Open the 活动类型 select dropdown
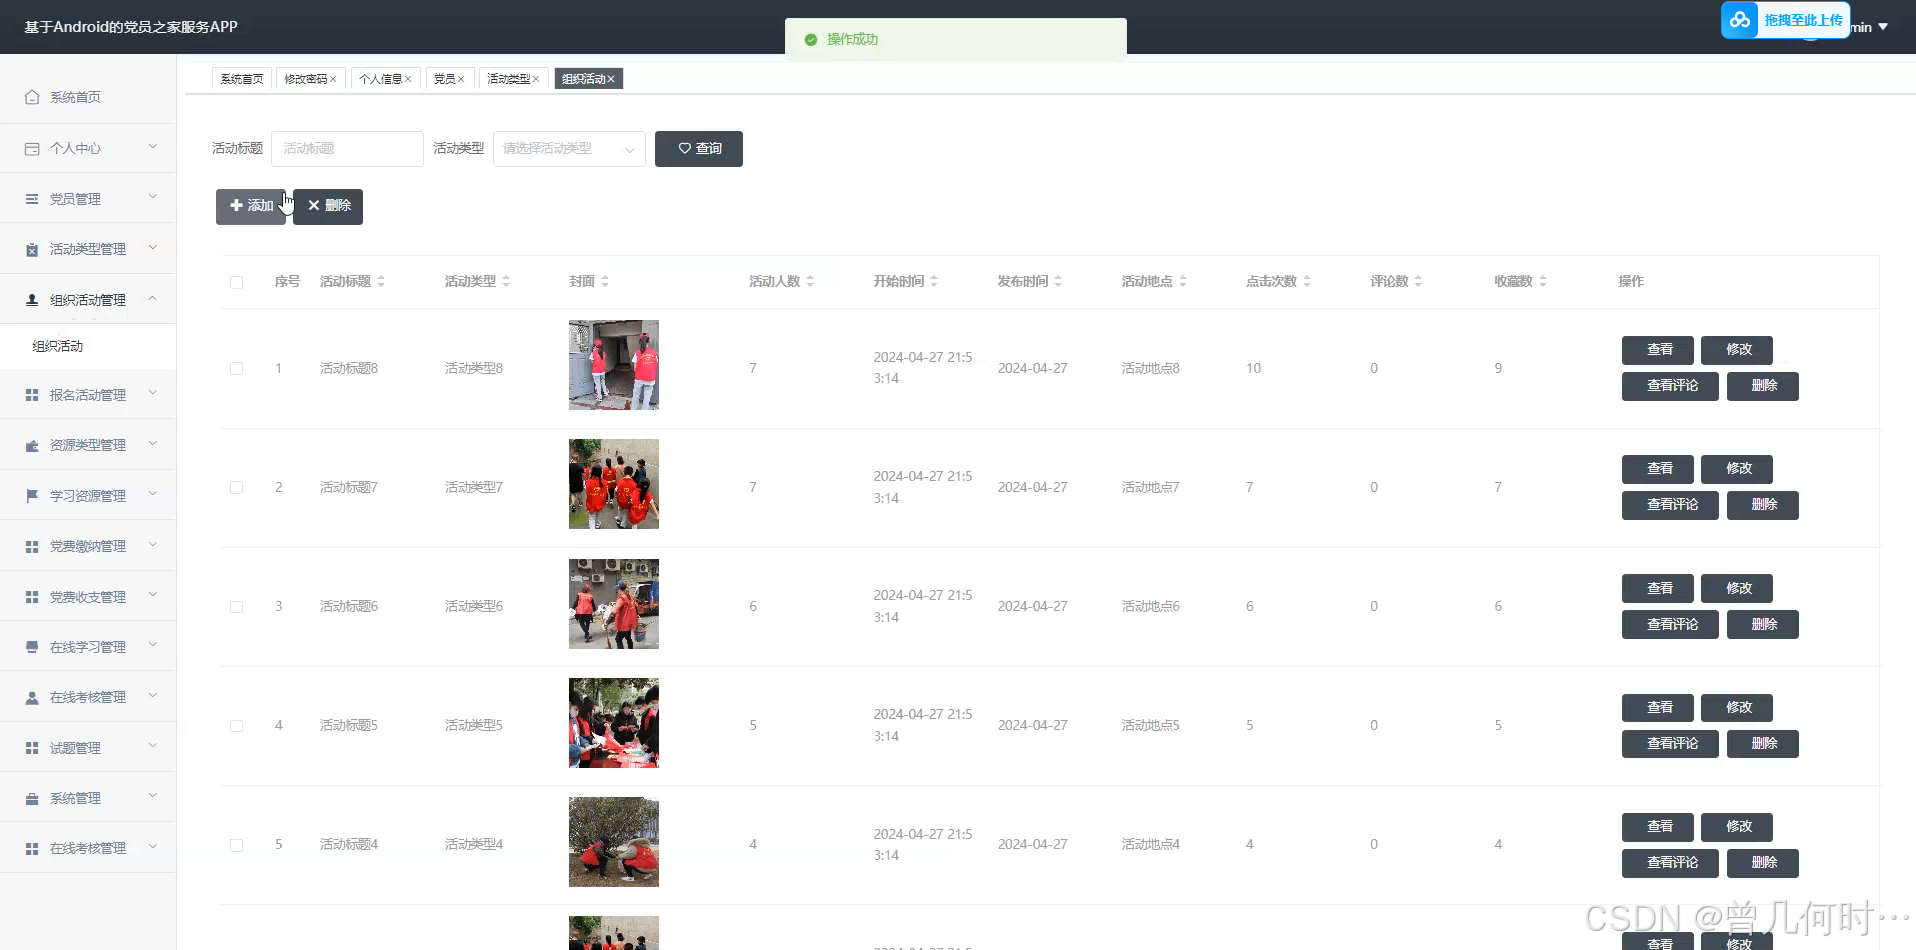 569,149
